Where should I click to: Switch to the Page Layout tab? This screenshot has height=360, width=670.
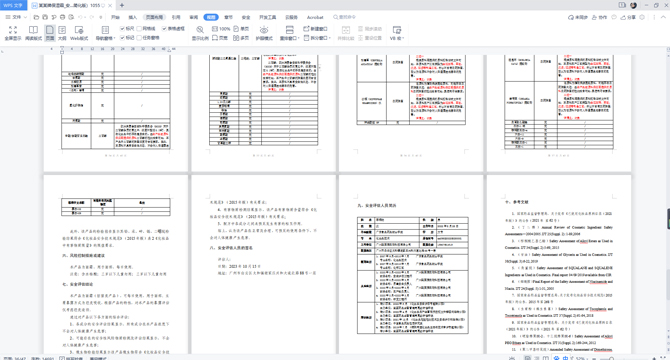154,17
